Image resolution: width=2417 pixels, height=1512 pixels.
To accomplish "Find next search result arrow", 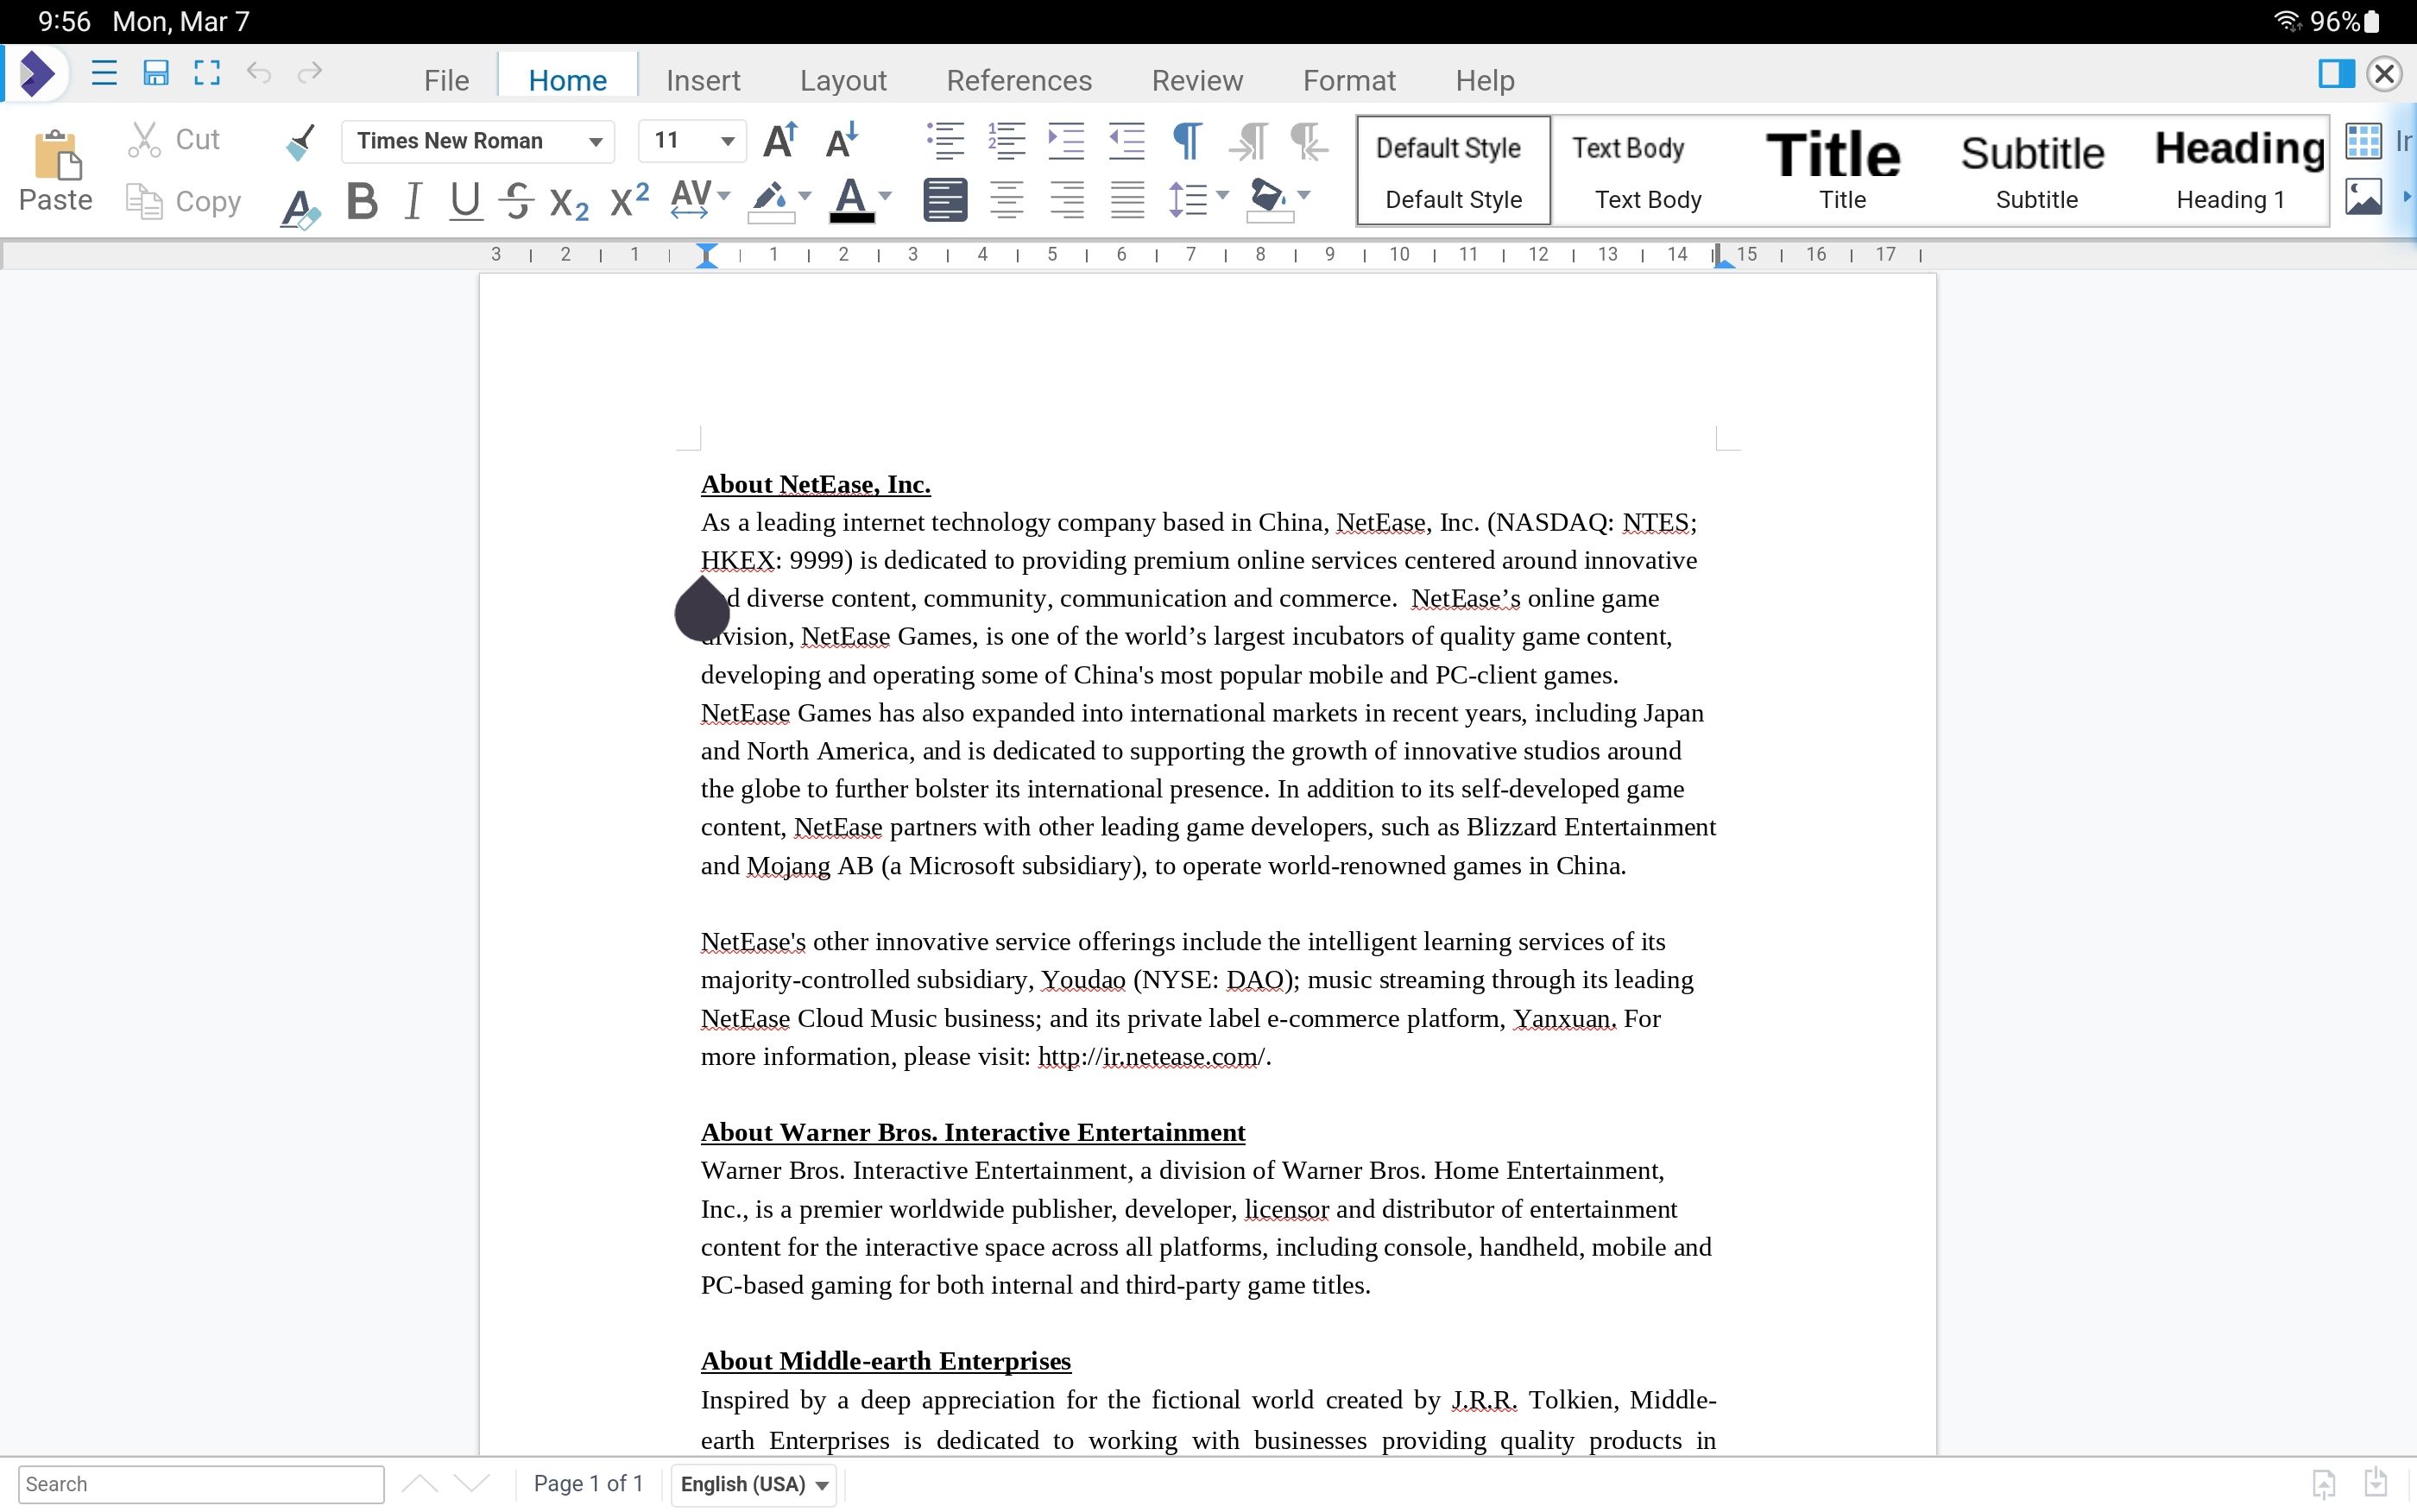I will 472,1484.
